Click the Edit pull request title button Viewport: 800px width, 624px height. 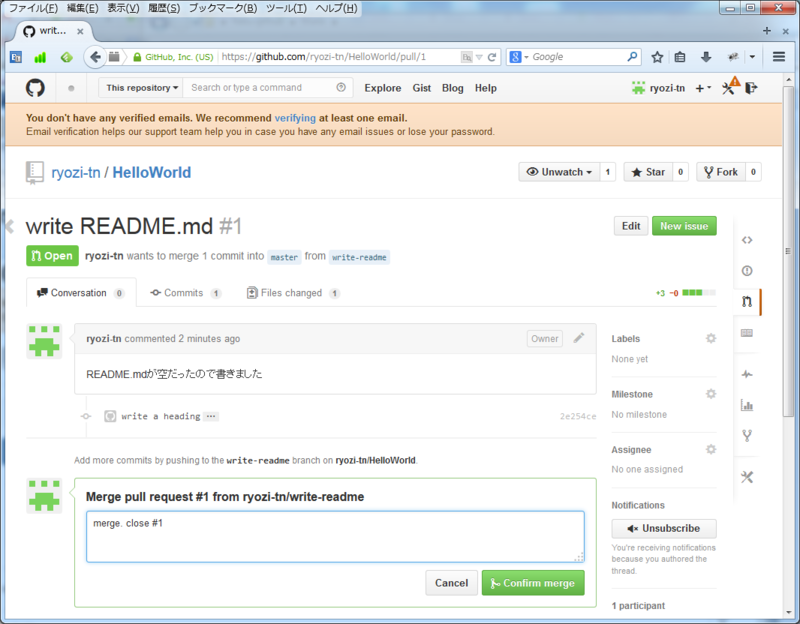coord(631,226)
